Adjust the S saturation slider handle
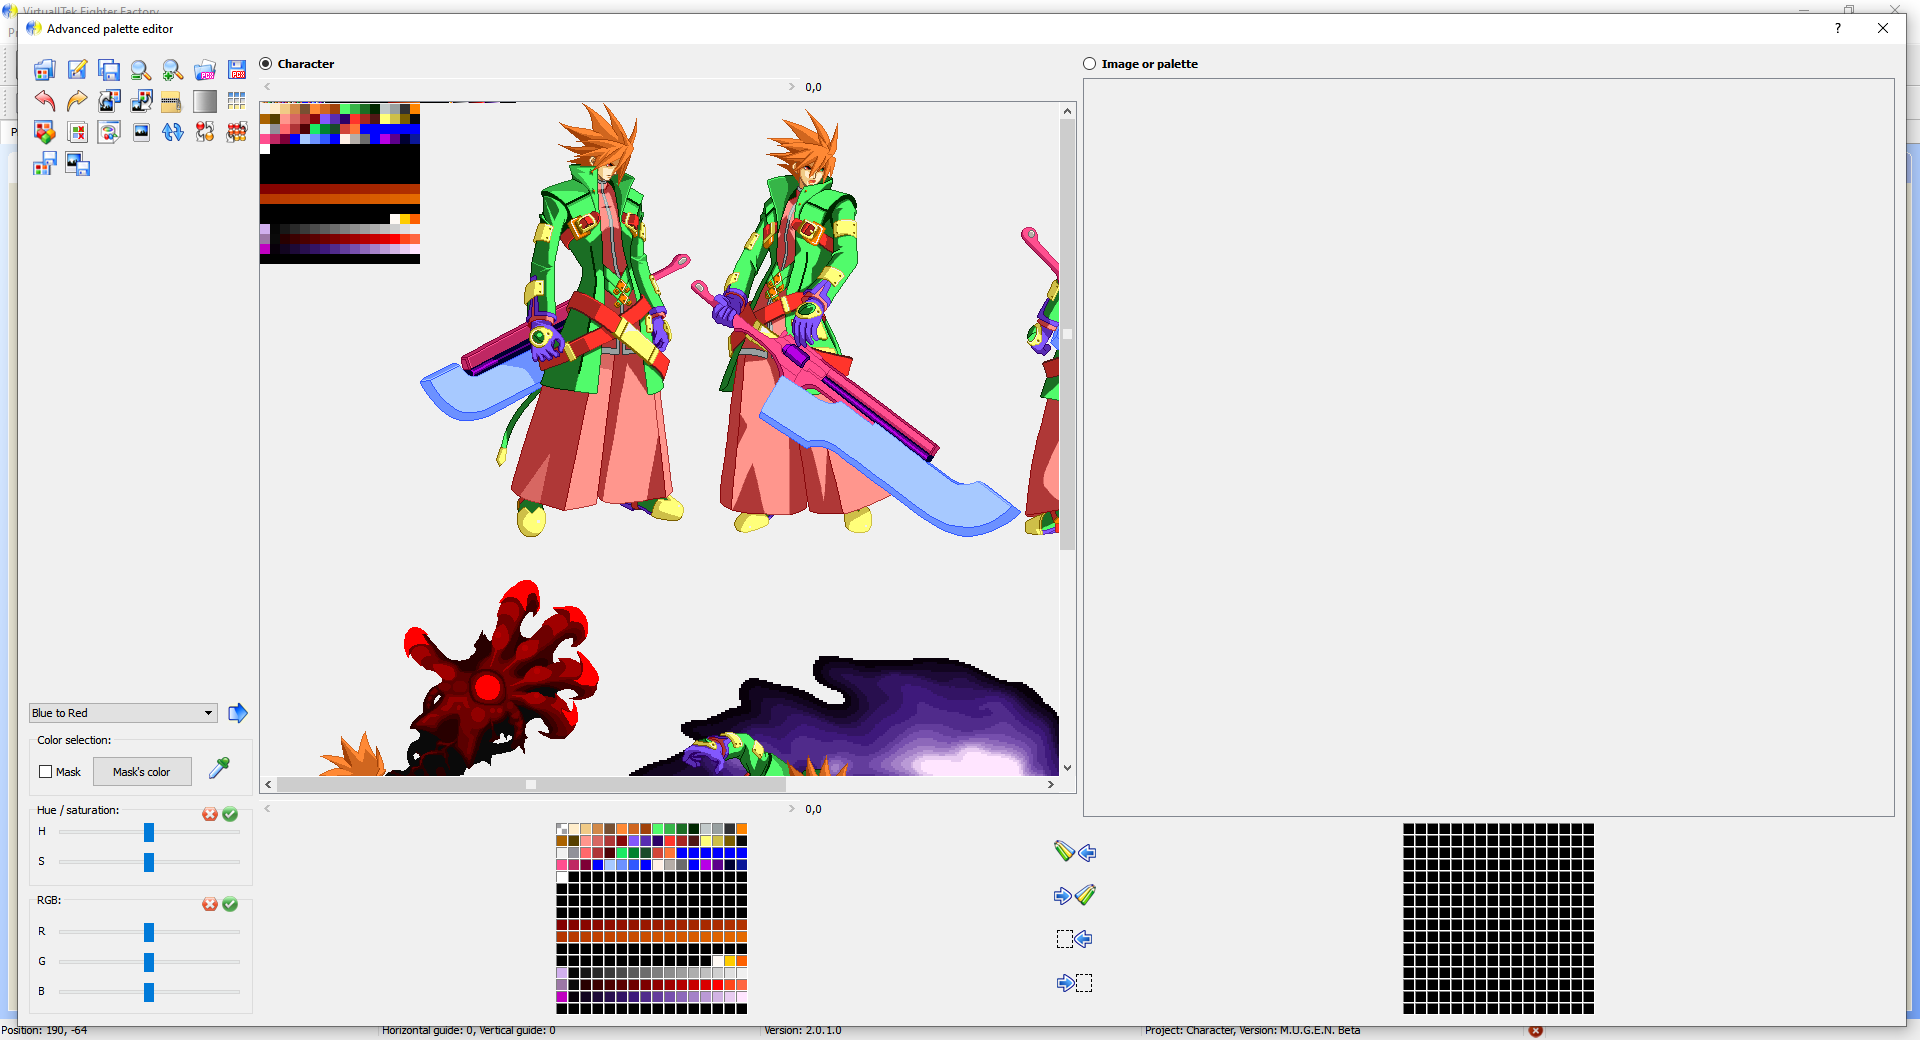Viewport: 1920px width, 1040px height. (x=149, y=862)
